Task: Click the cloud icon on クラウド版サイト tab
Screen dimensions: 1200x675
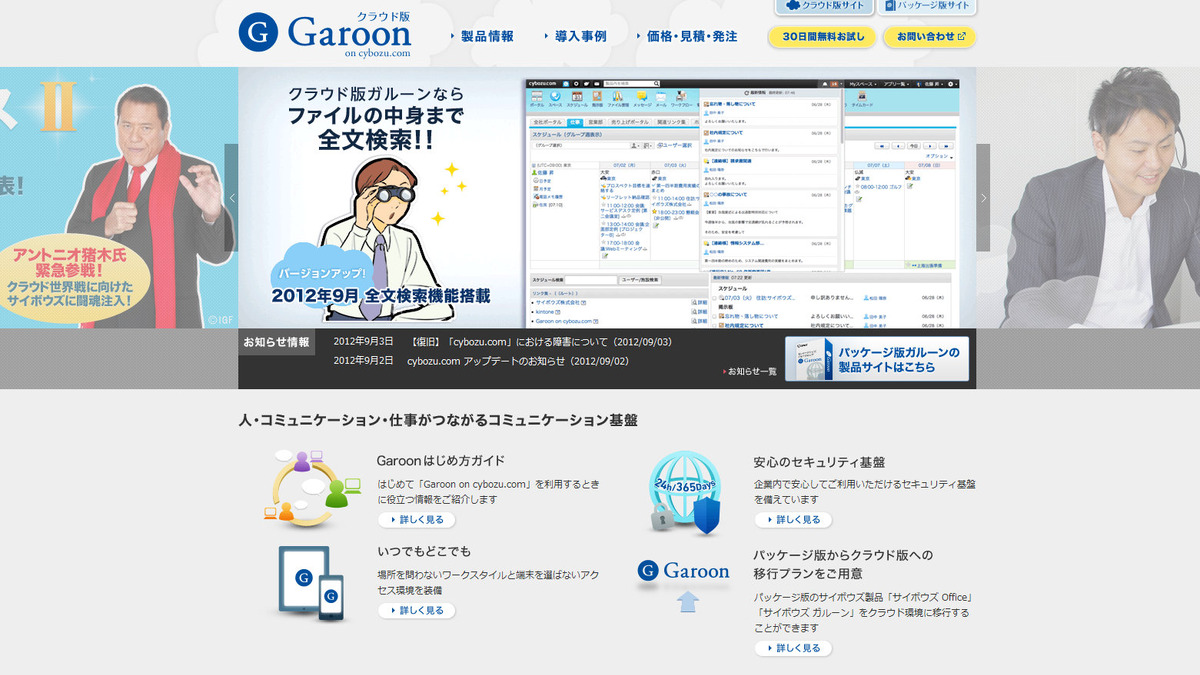Action: (x=791, y=5)
